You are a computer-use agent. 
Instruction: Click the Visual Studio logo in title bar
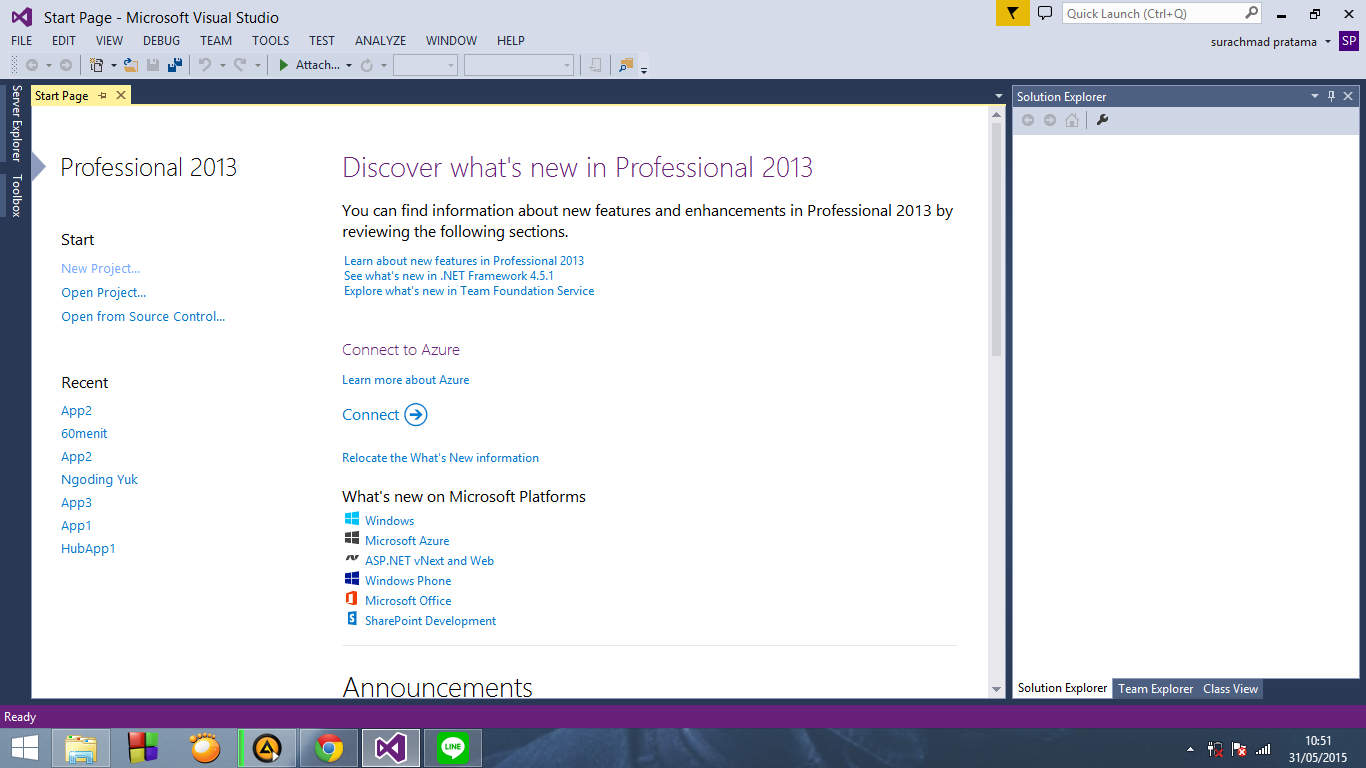click(22, 16)
